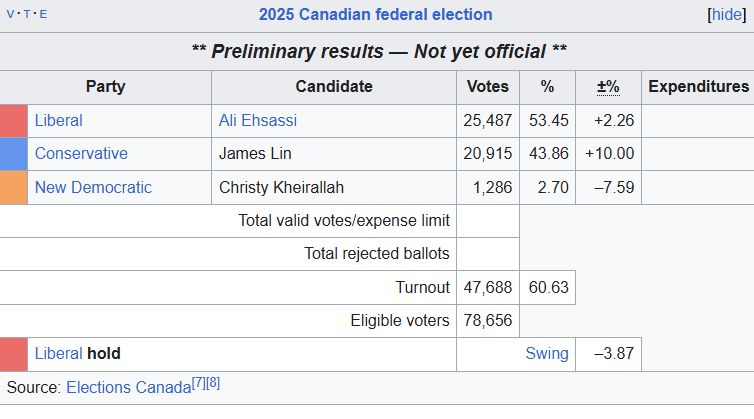Click the blue Conservative color cell
The image size is (754, 419).
(x=13, y=154)
